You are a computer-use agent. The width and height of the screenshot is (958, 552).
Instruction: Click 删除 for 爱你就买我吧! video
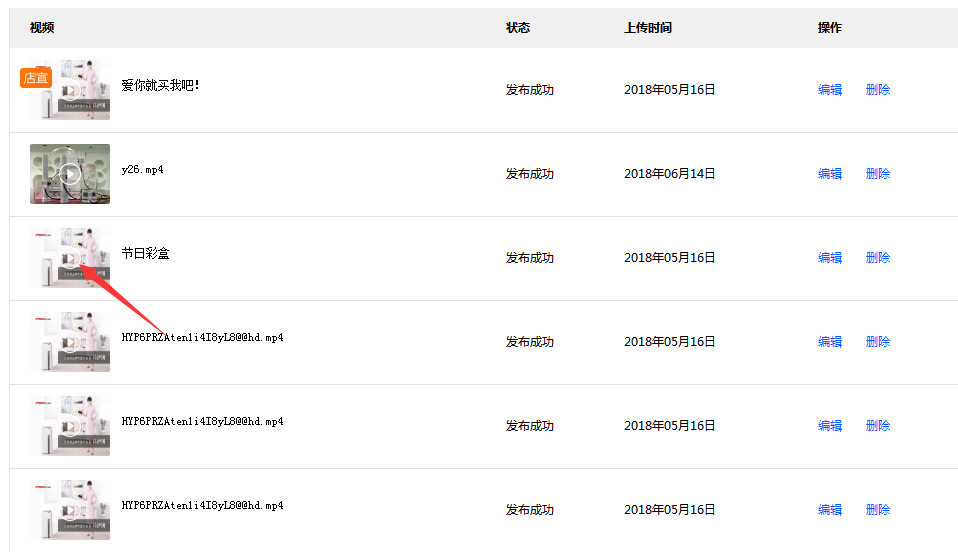878,90
